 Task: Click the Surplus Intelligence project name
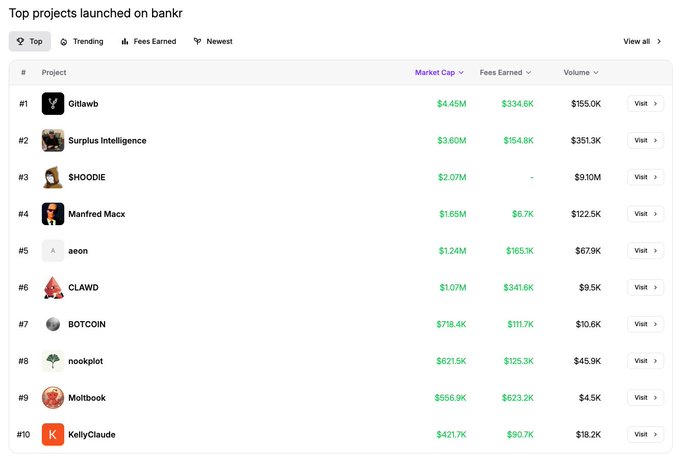[107, 141]
